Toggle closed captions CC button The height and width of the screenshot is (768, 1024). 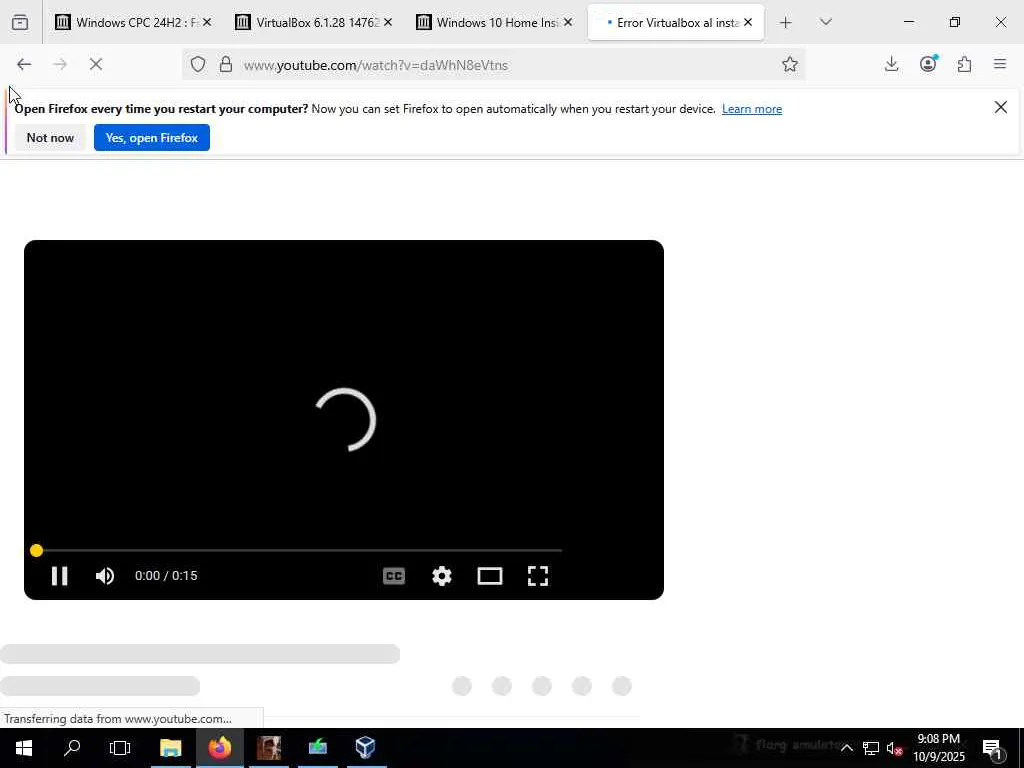coord(394,576)
